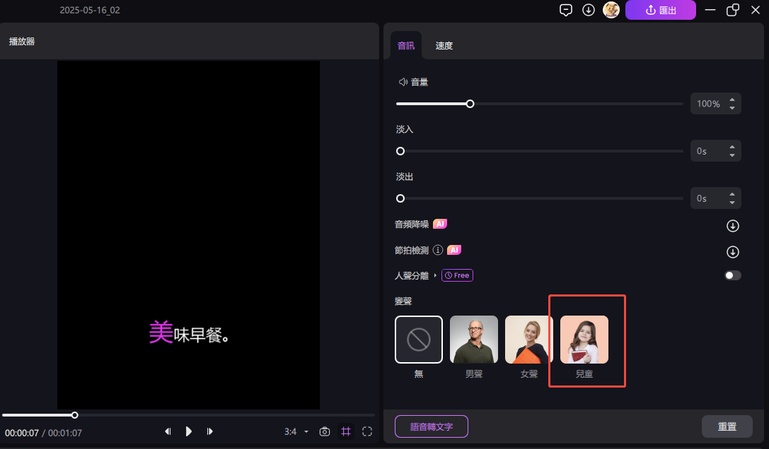Viewport: 769px width, 449px height.
Task: Switch to the 速度 tab
Action: tap(444, 46)
